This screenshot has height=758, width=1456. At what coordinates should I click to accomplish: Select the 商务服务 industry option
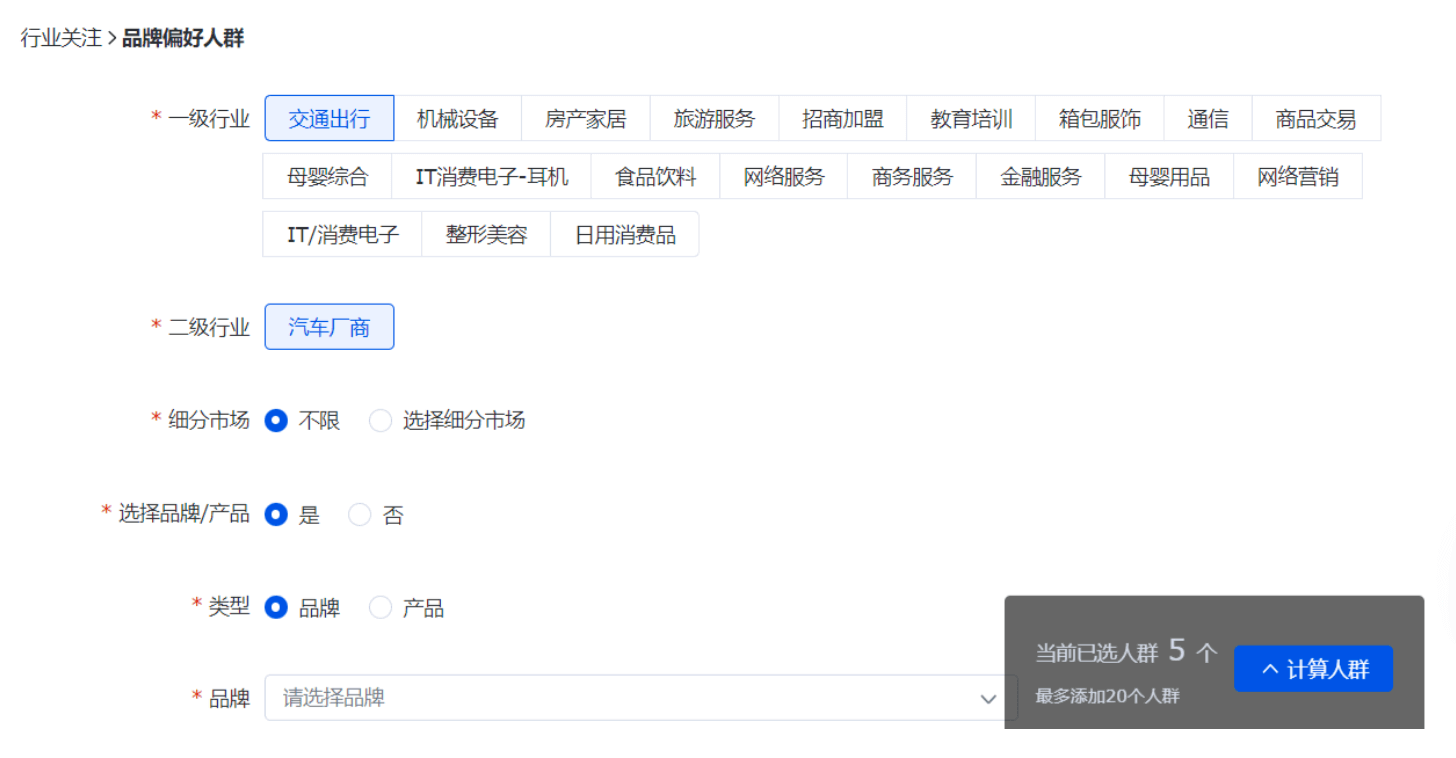912,177
